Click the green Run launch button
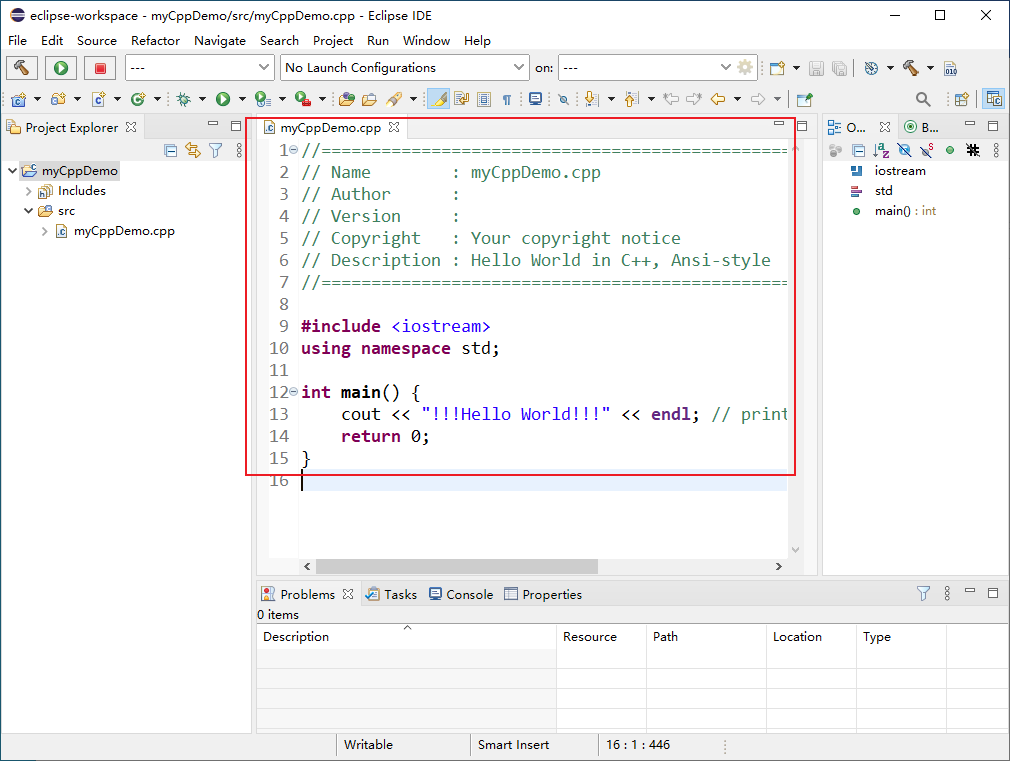This screenshot has height=761, width=1010. pos(61,68)
